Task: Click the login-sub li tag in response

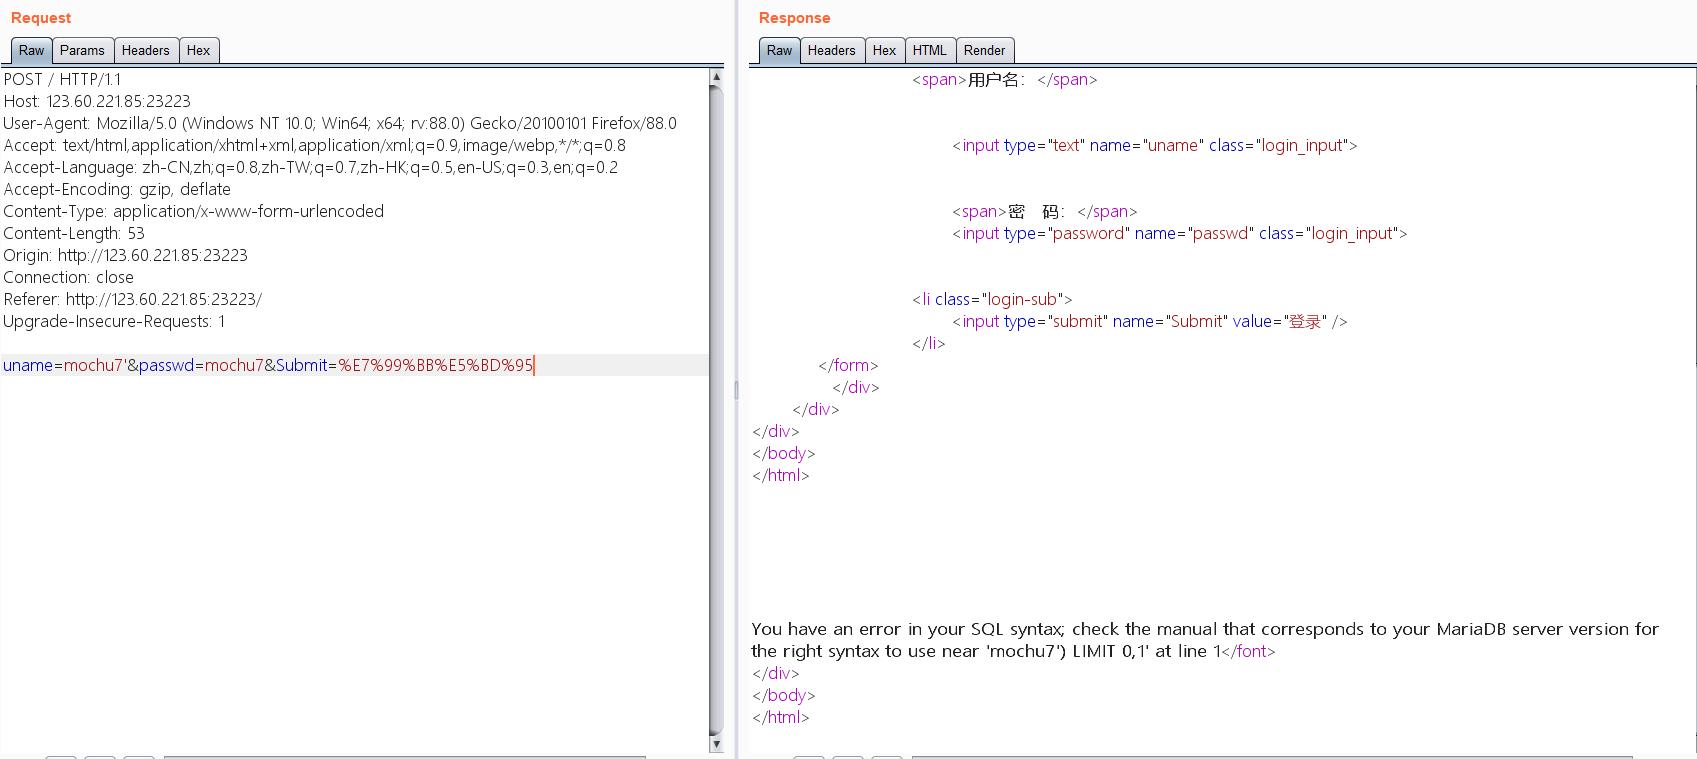Action: click(x=992, y=299)
